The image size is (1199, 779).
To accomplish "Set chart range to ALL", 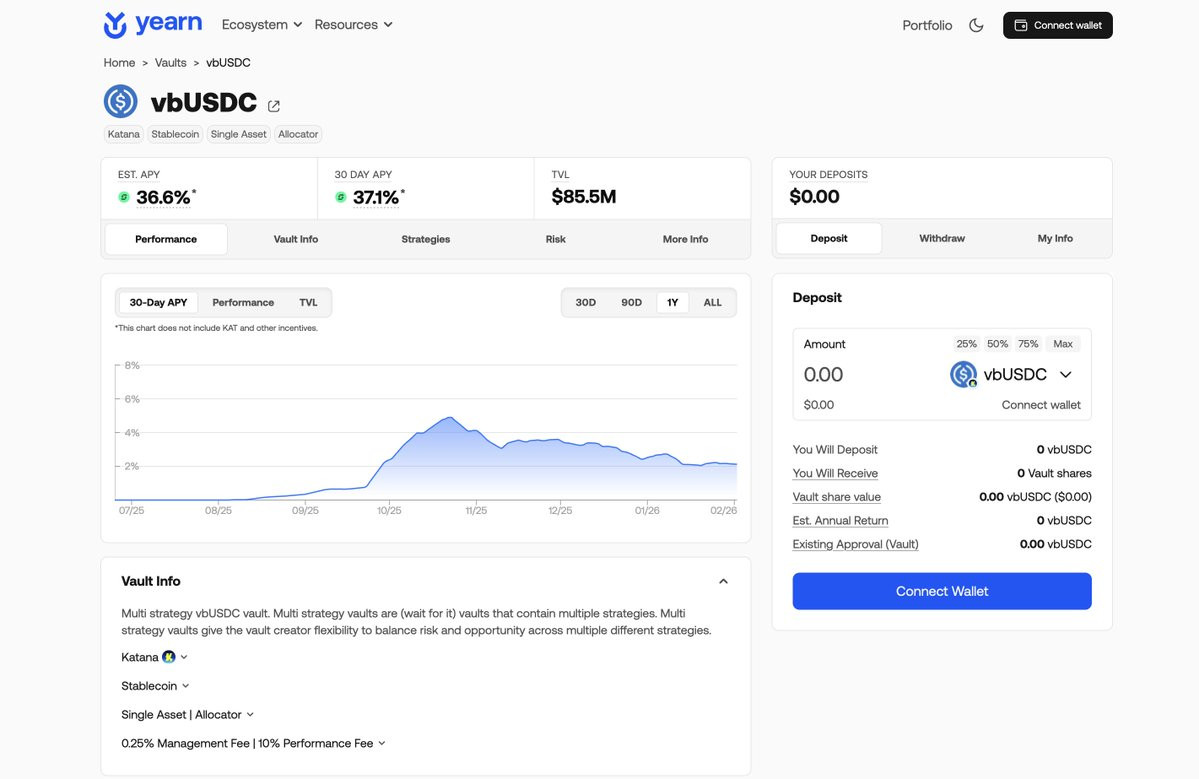I will (x=713, y=303).
